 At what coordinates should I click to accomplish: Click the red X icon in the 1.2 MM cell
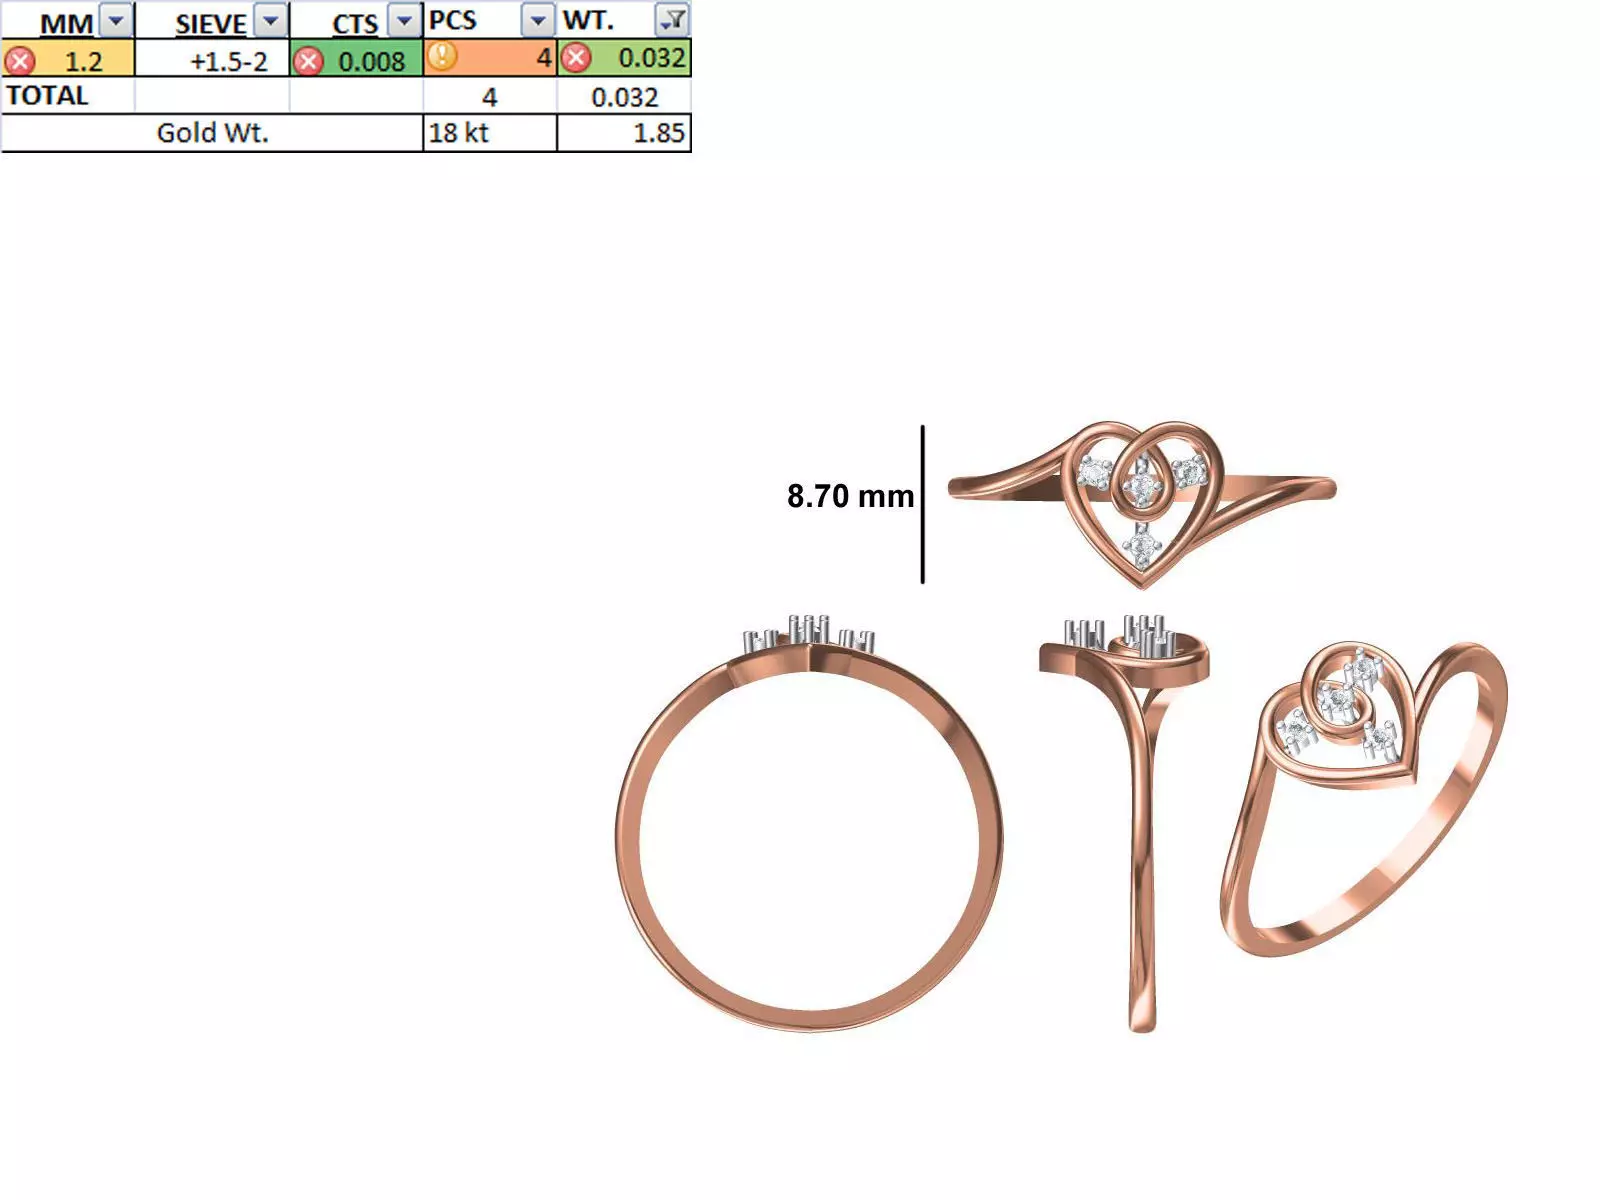[20, 61]
